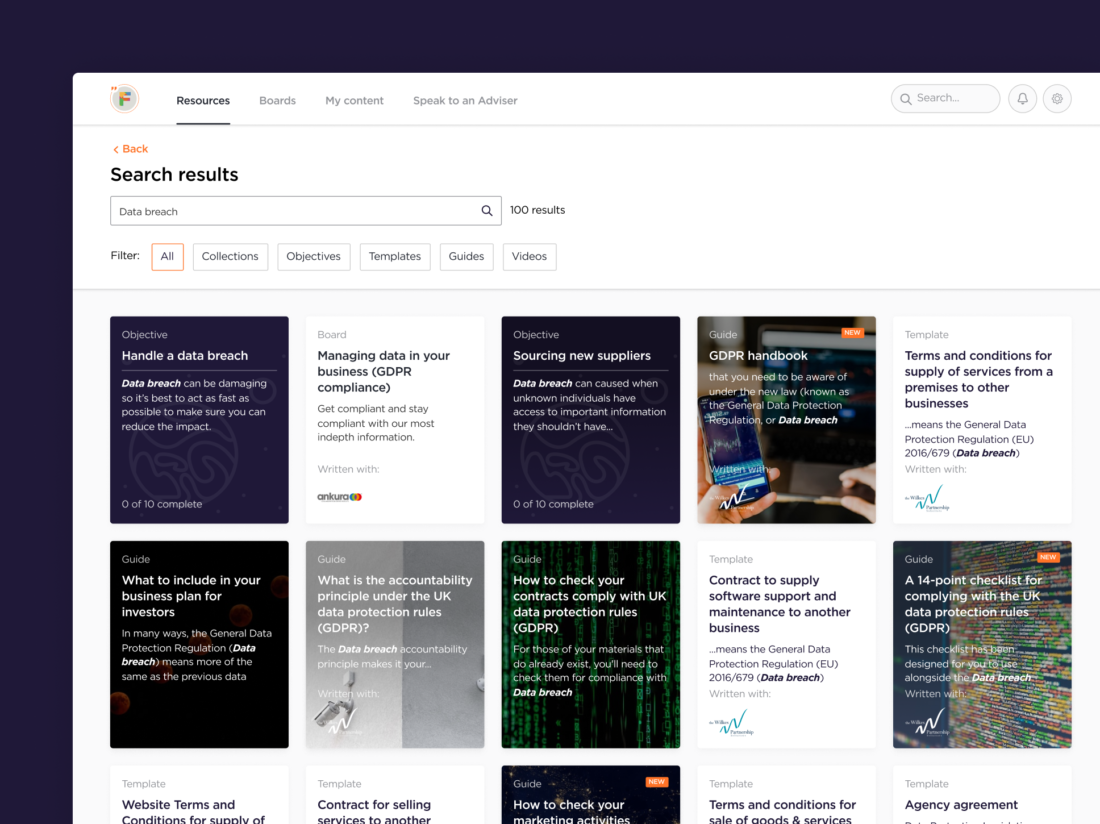The height and width of the screenshot is (824, 1100).
Task: Go to My content tab
Action: pyautogui.click(x=354, y=100)
